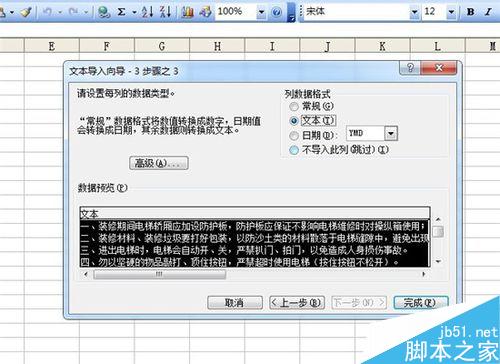Click inside the font size 12 field

pos(434,12)
